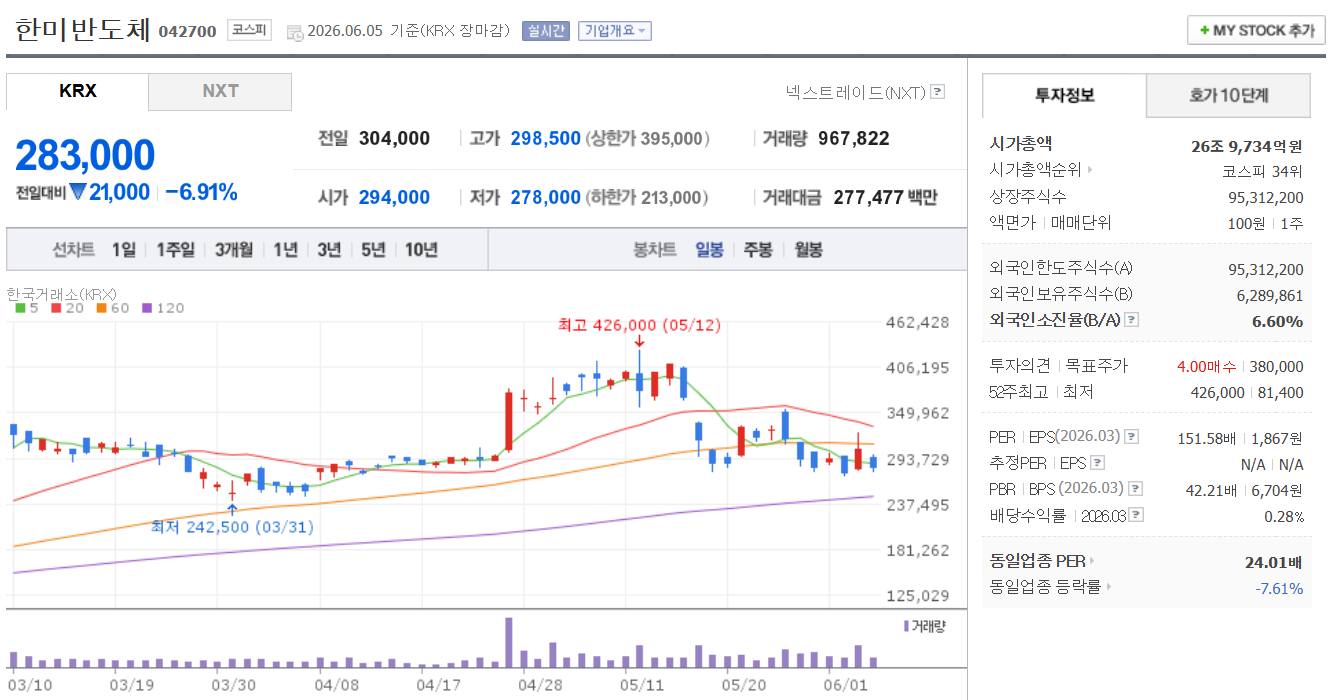Open the 호가10단계 tab

point(1228,96)
